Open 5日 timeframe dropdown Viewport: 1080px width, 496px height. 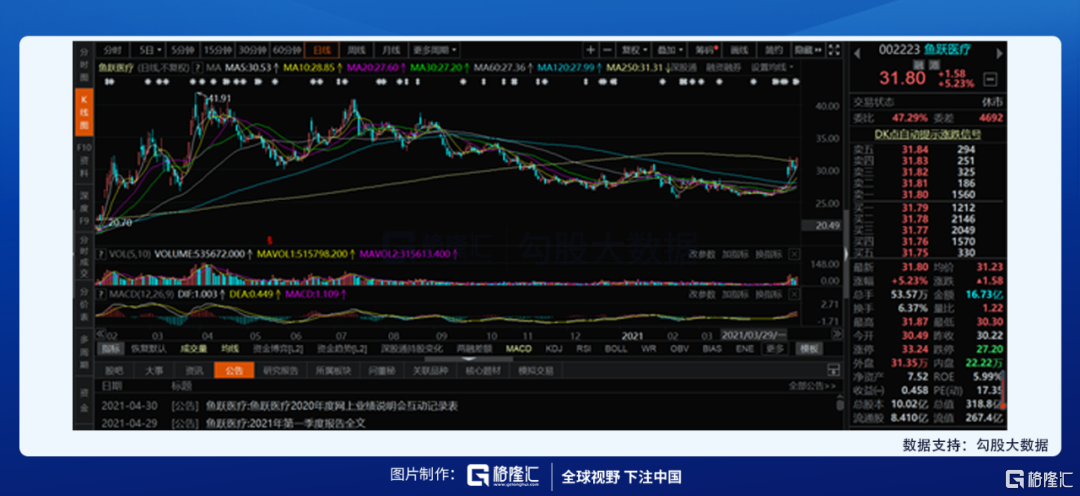point(149,50)
